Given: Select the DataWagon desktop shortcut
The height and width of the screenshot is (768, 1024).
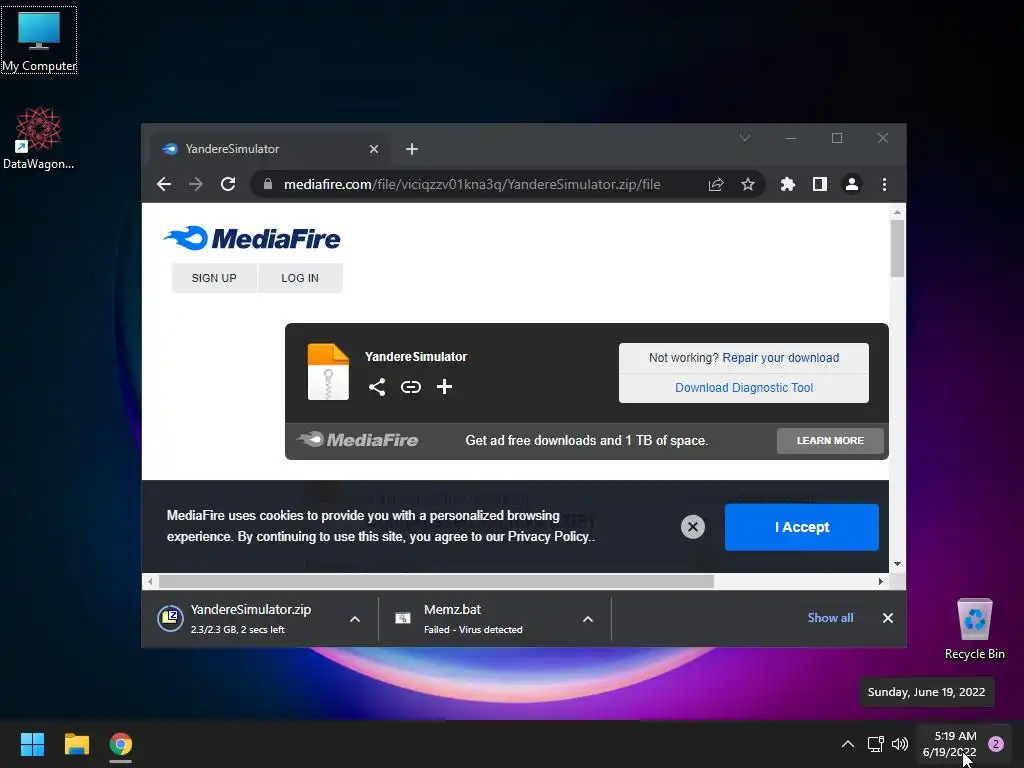Looking at the screenshot, I should [39, 138].
